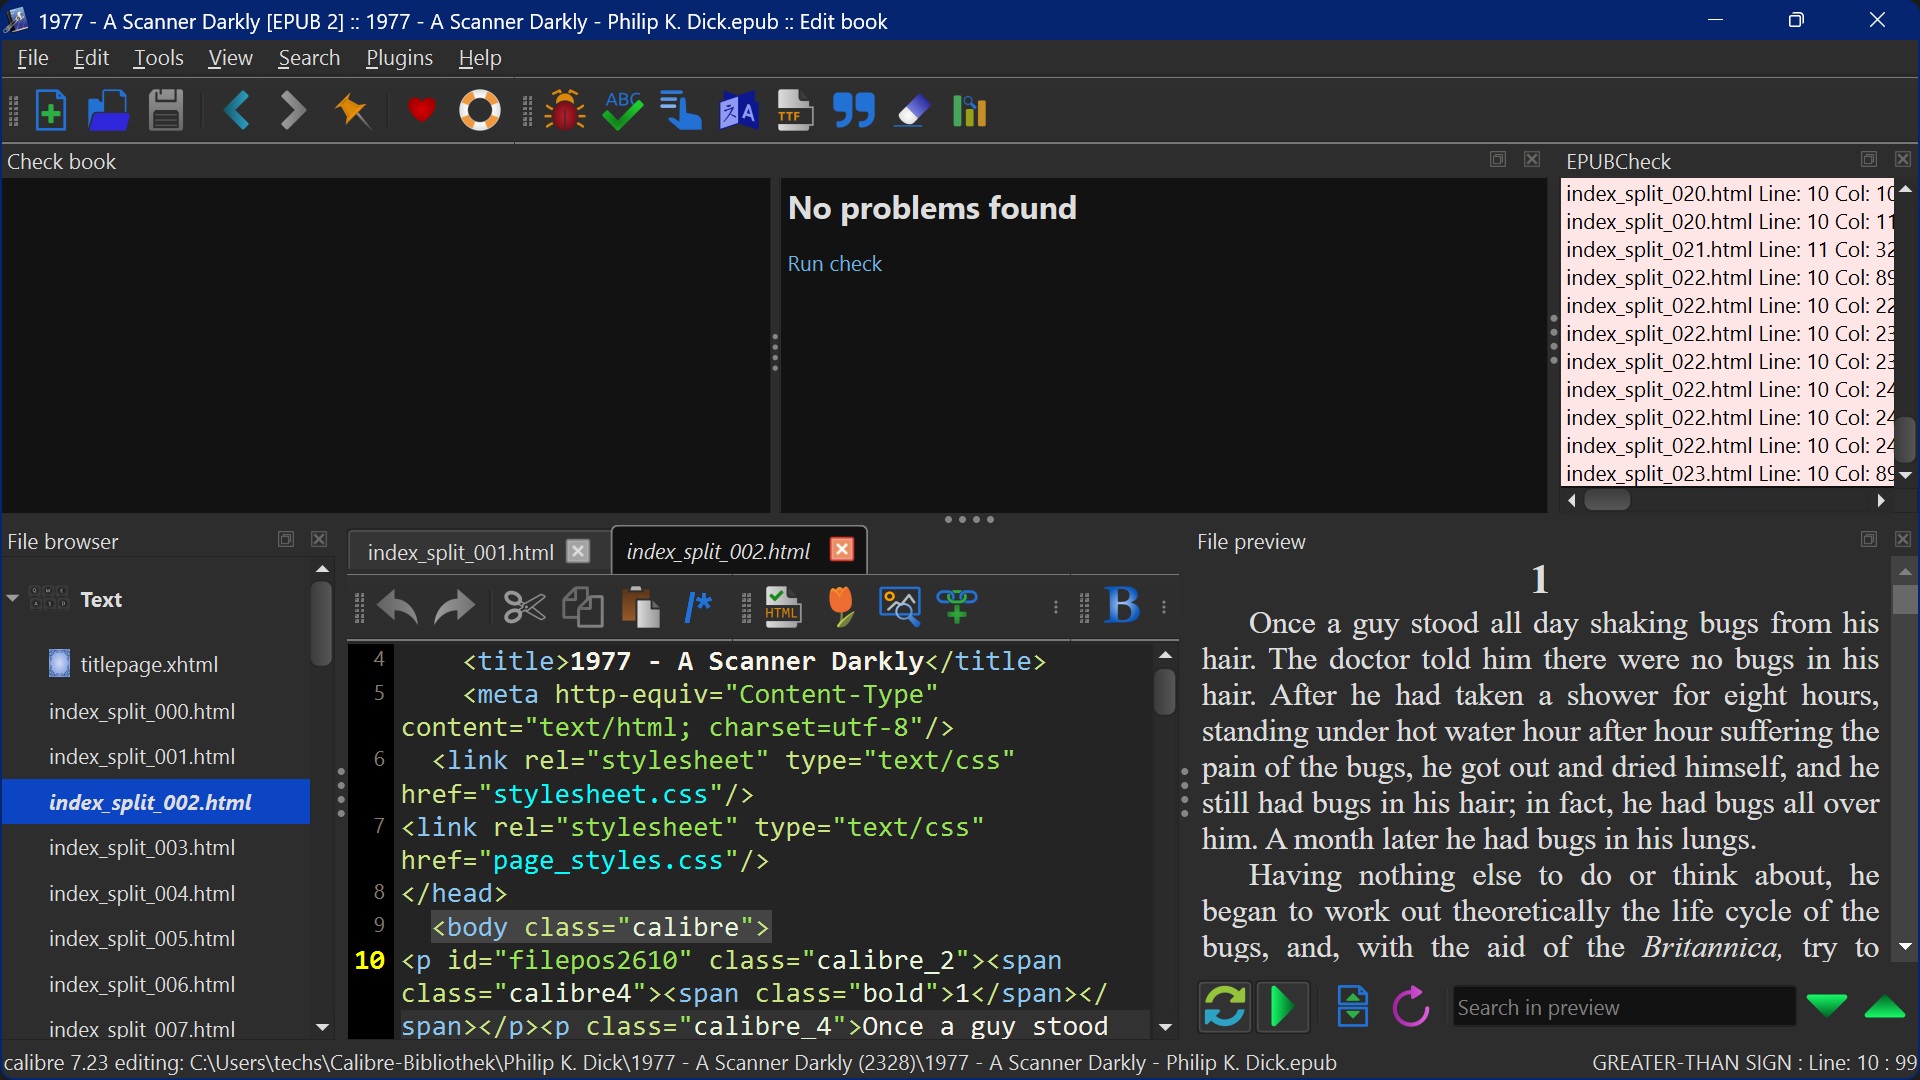Click the red heart donate icon
Image resolution: width=1920 pixels, height=1080 pixels.
(421, 111)
